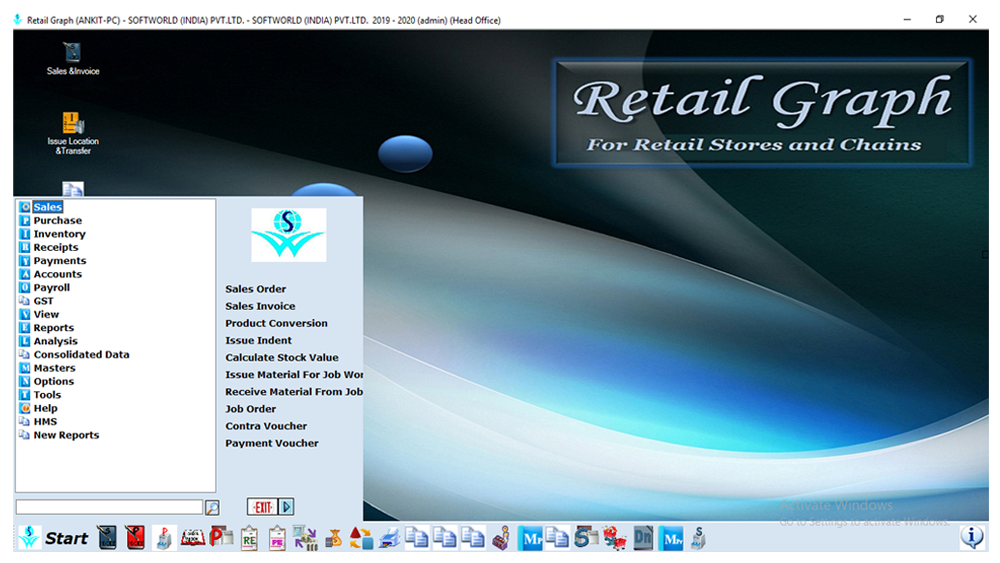Open the Consolidated Data menu entry
1000x563 pixels.
(81, 354)
